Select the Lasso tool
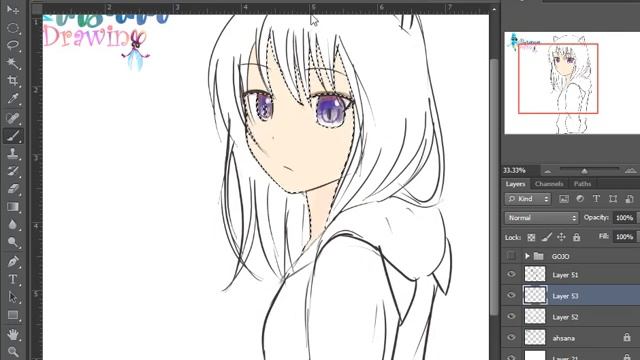 13,45
